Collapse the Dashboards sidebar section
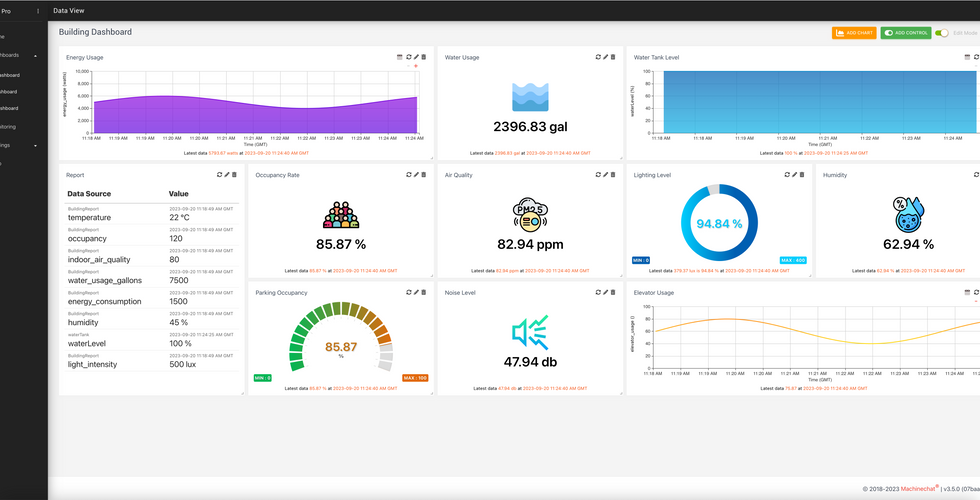 (35, 56)
